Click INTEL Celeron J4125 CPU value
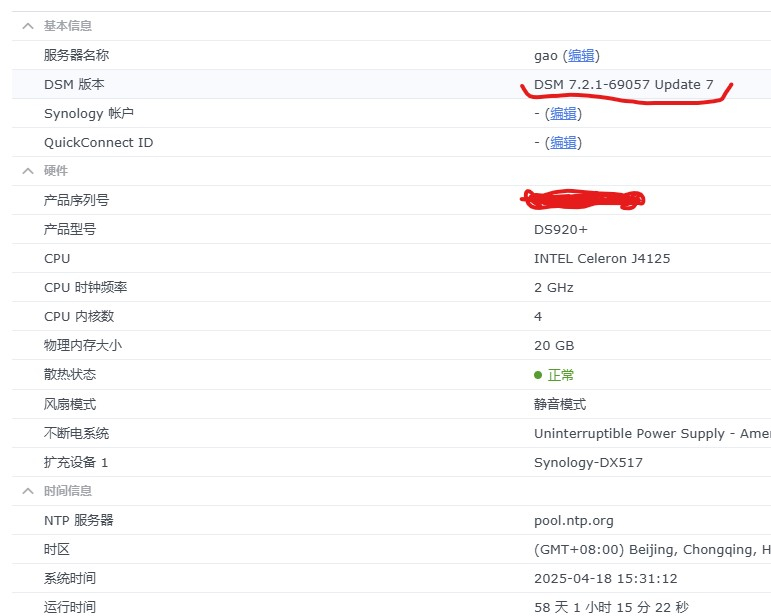Image resolution: width=771 pixels, height=616 pixels. click(x=602, y=259)
